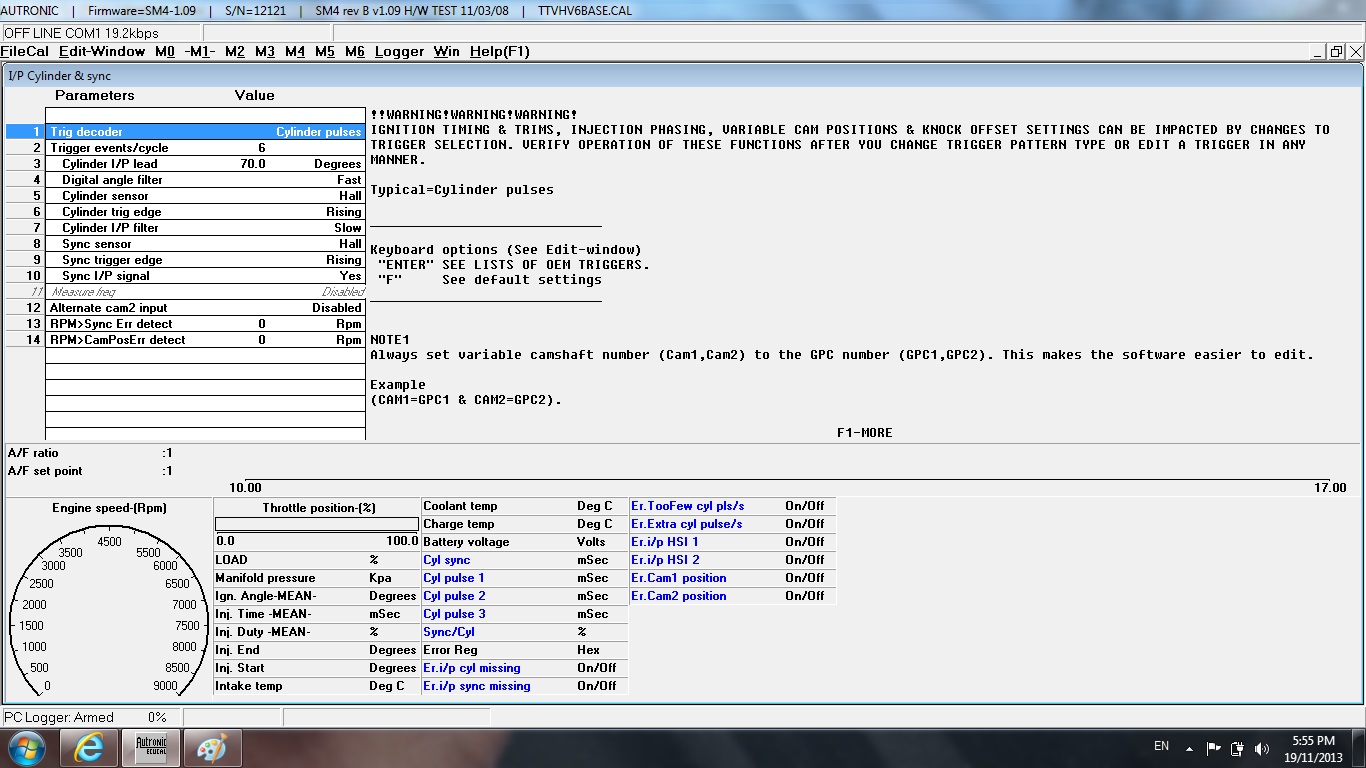Image resolution: width=1366 pixels, height=768 pixels.
Task: Open the M0 menu
Action: [165, 51]
